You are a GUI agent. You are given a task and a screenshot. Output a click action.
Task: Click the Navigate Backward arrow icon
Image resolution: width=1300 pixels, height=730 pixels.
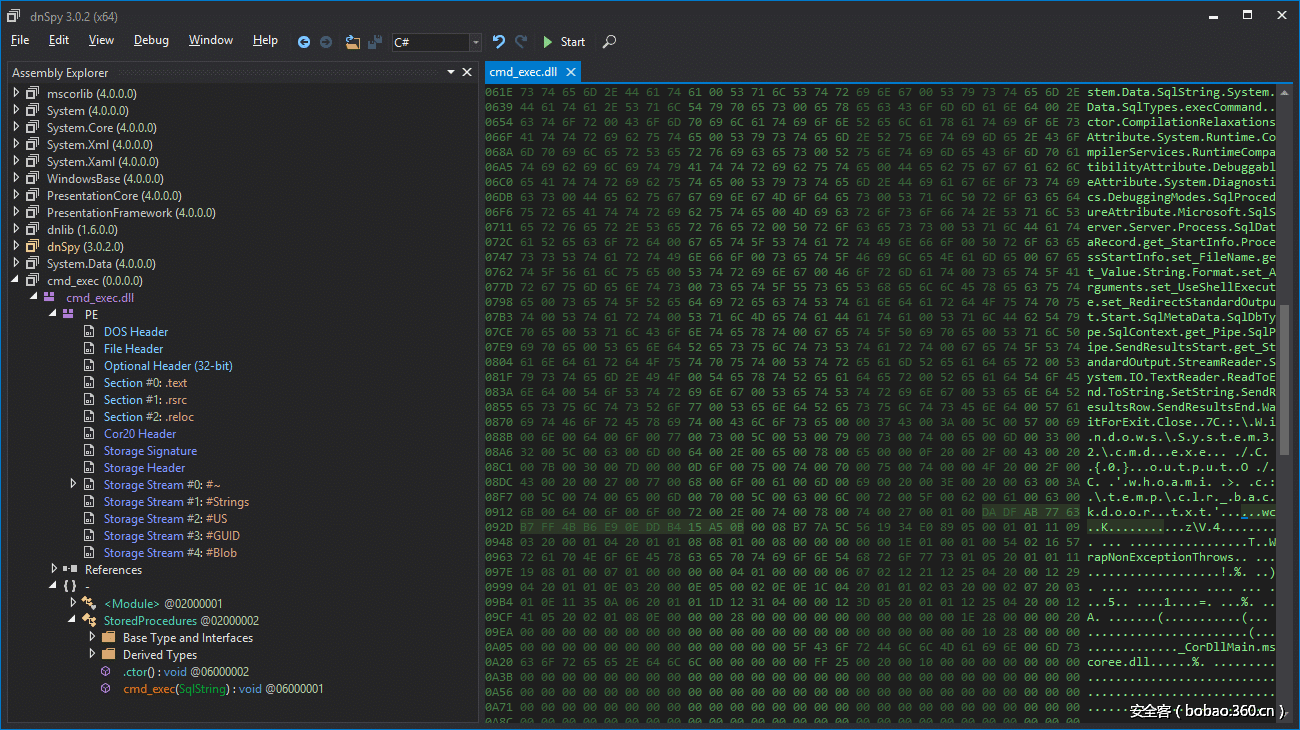point(304,42)
